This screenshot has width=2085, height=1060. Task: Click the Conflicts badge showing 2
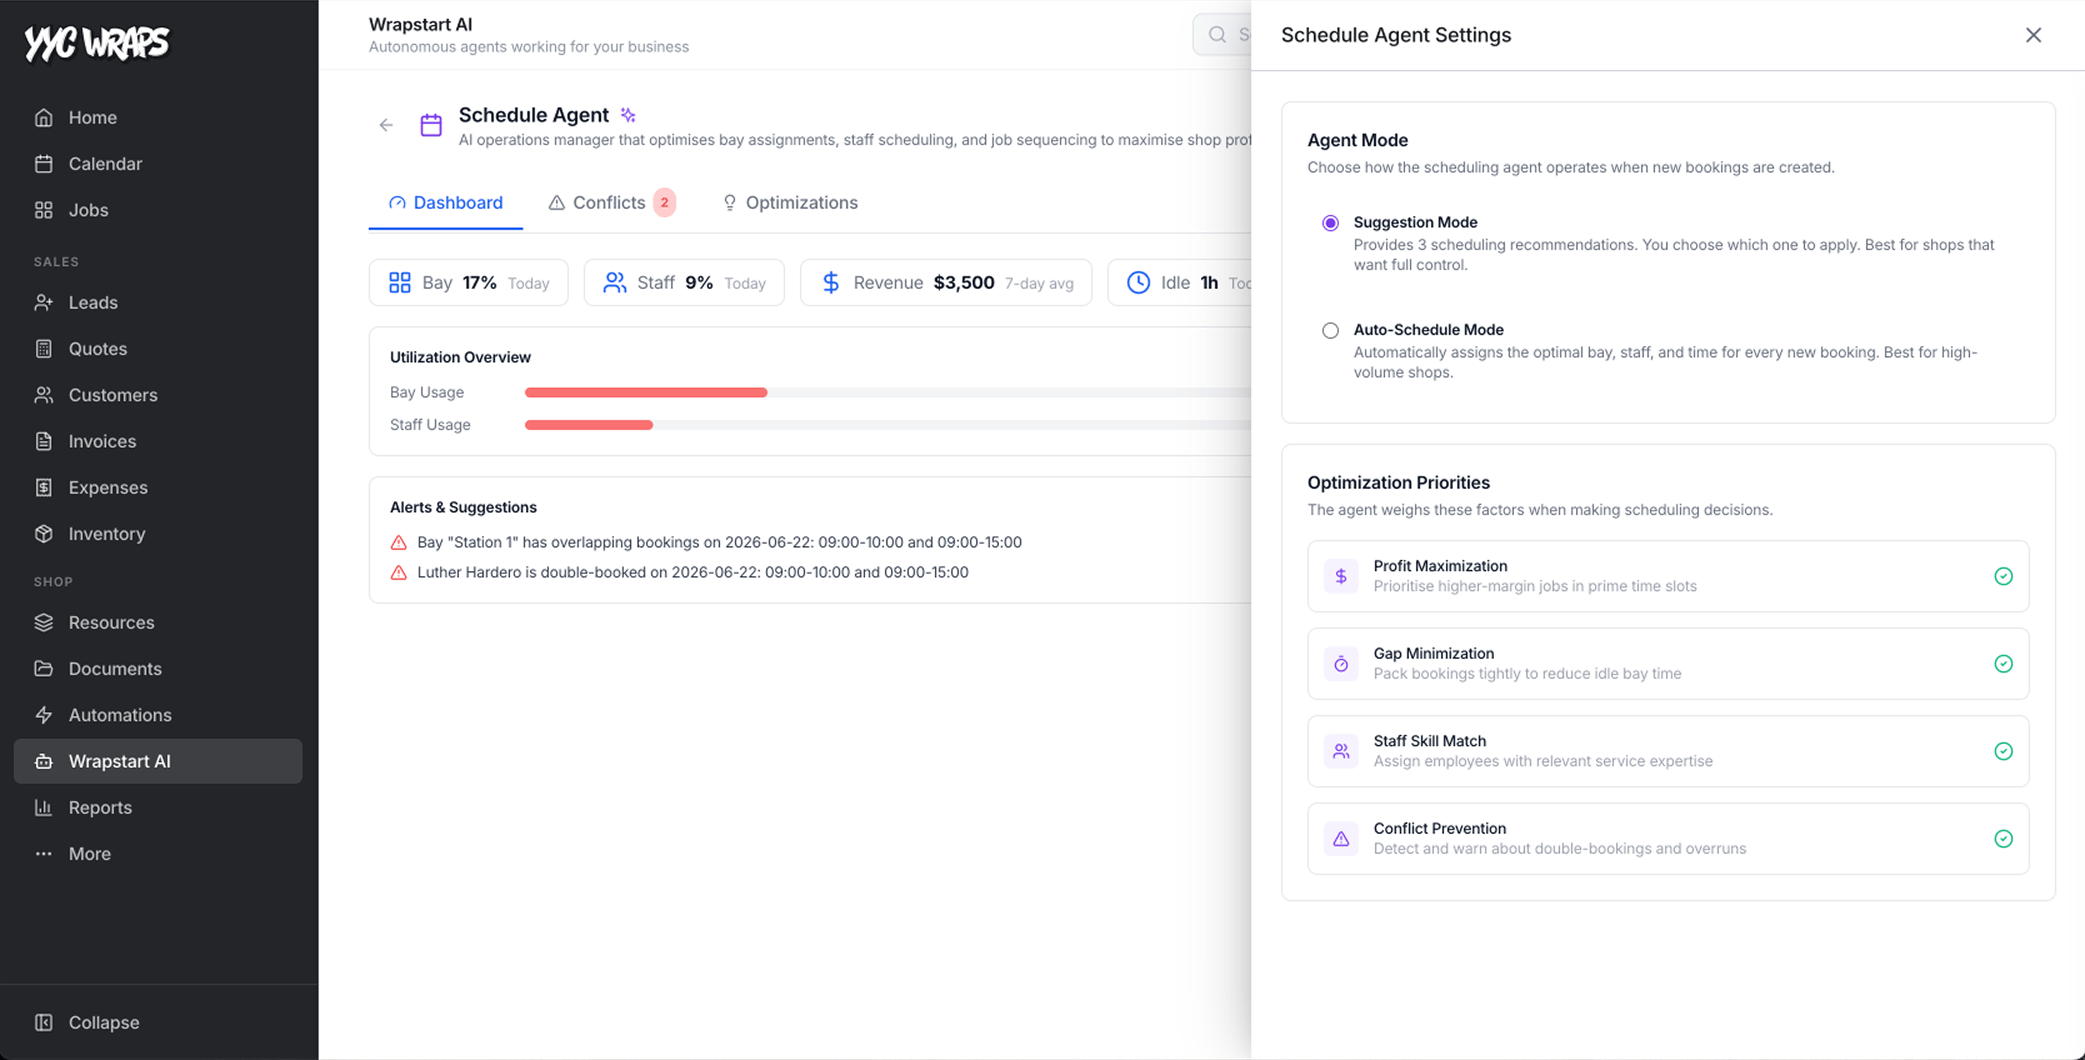click(664, 202)
